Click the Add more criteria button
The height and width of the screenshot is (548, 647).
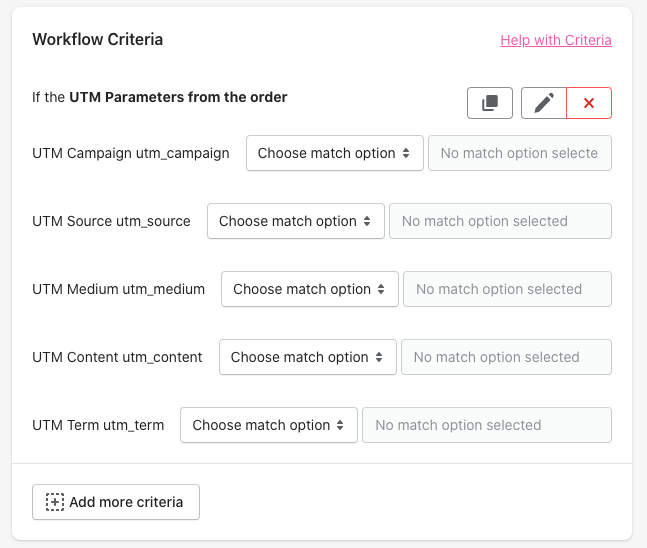click(x=116, y=502)
